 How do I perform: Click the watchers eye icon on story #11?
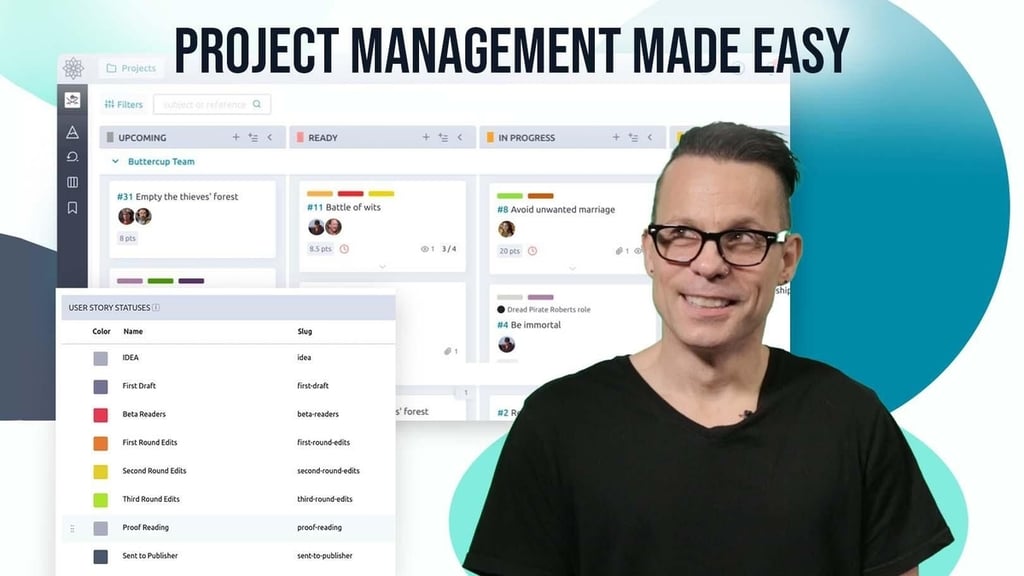tap(424, 249)
